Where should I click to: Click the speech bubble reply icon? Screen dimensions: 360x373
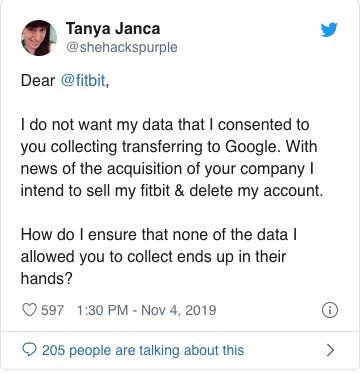[x=29, y=350]
